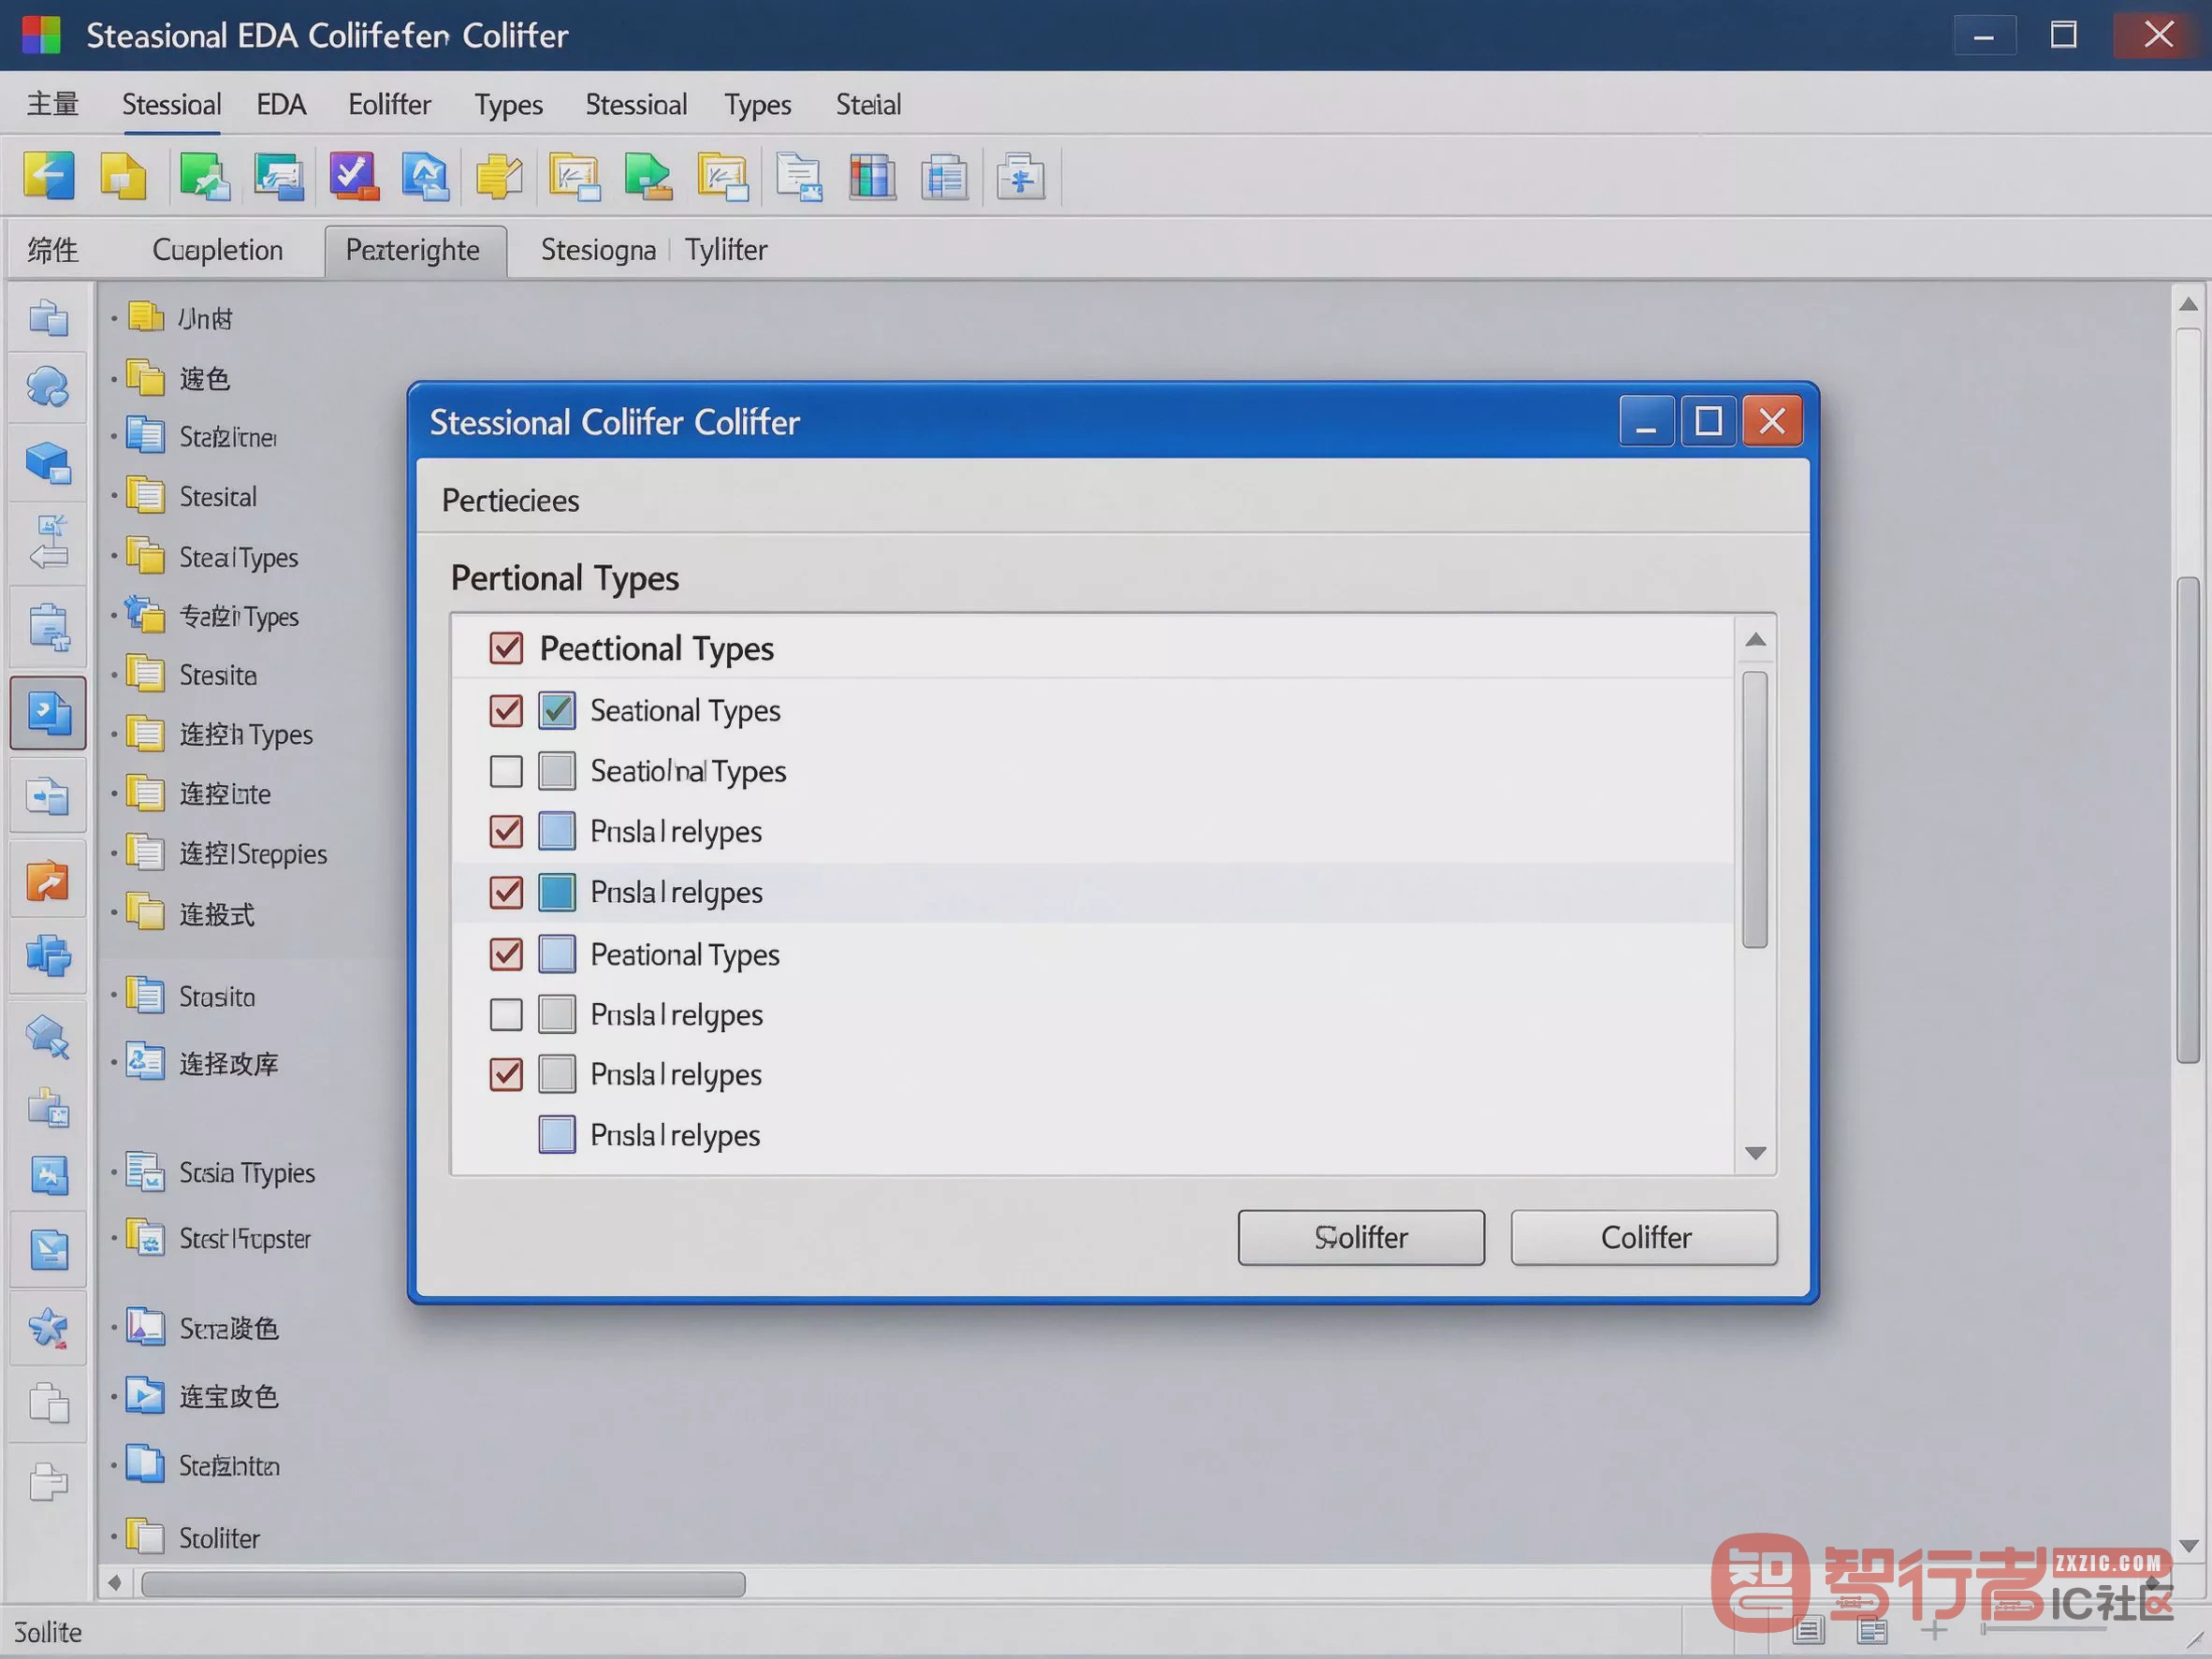Viewport: 2212px width, 1659px height.
Task: Open the Eoliffer menu
Action: click(389, 104)
